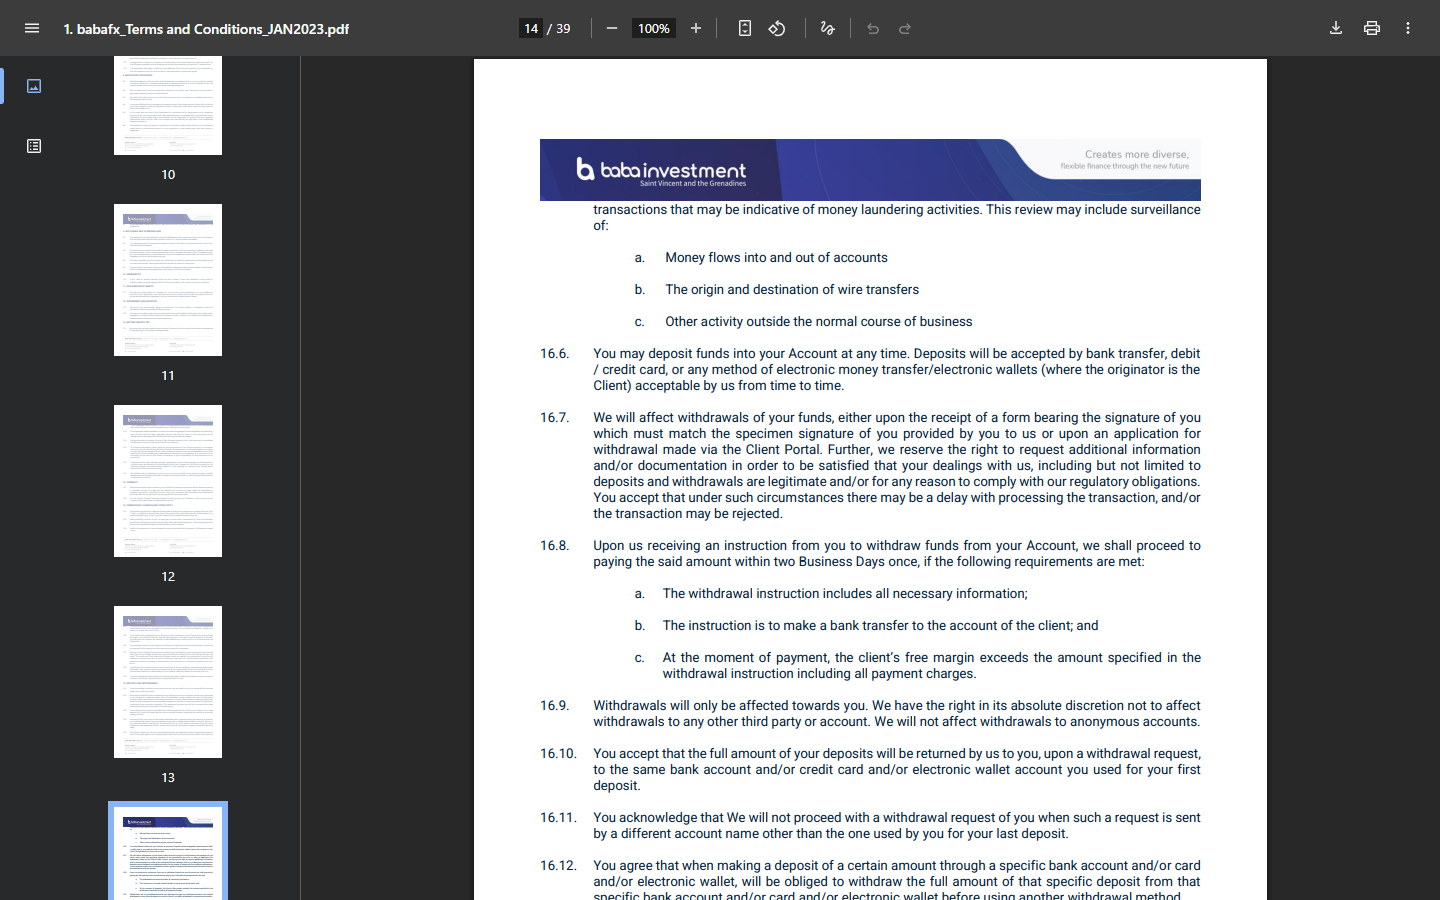Click the redo arrow icon
1440x900 pixels.
pyautogui.click(x=905, y=28)
